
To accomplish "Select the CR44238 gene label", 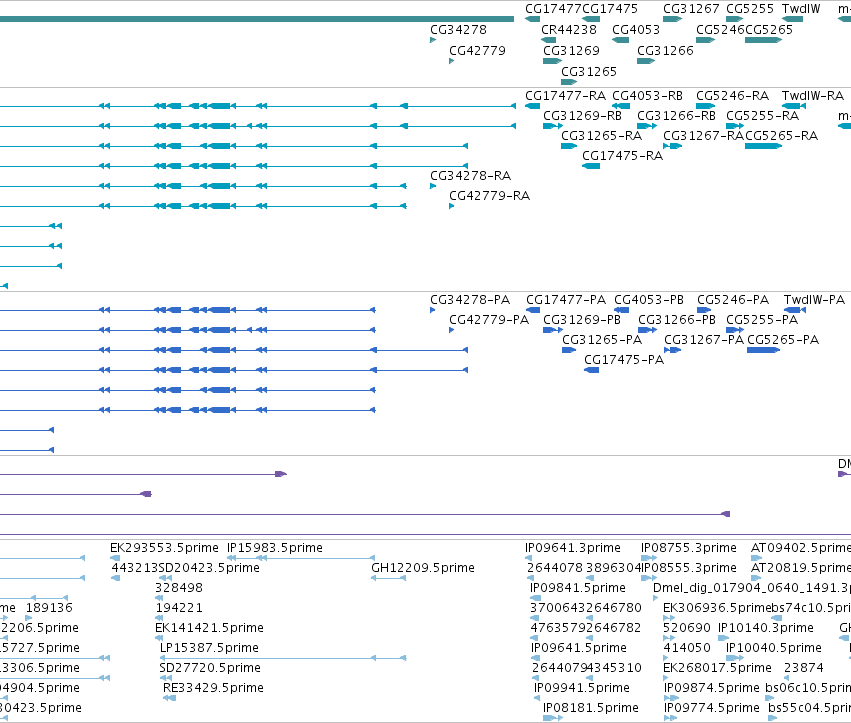I will coord(569,30).
